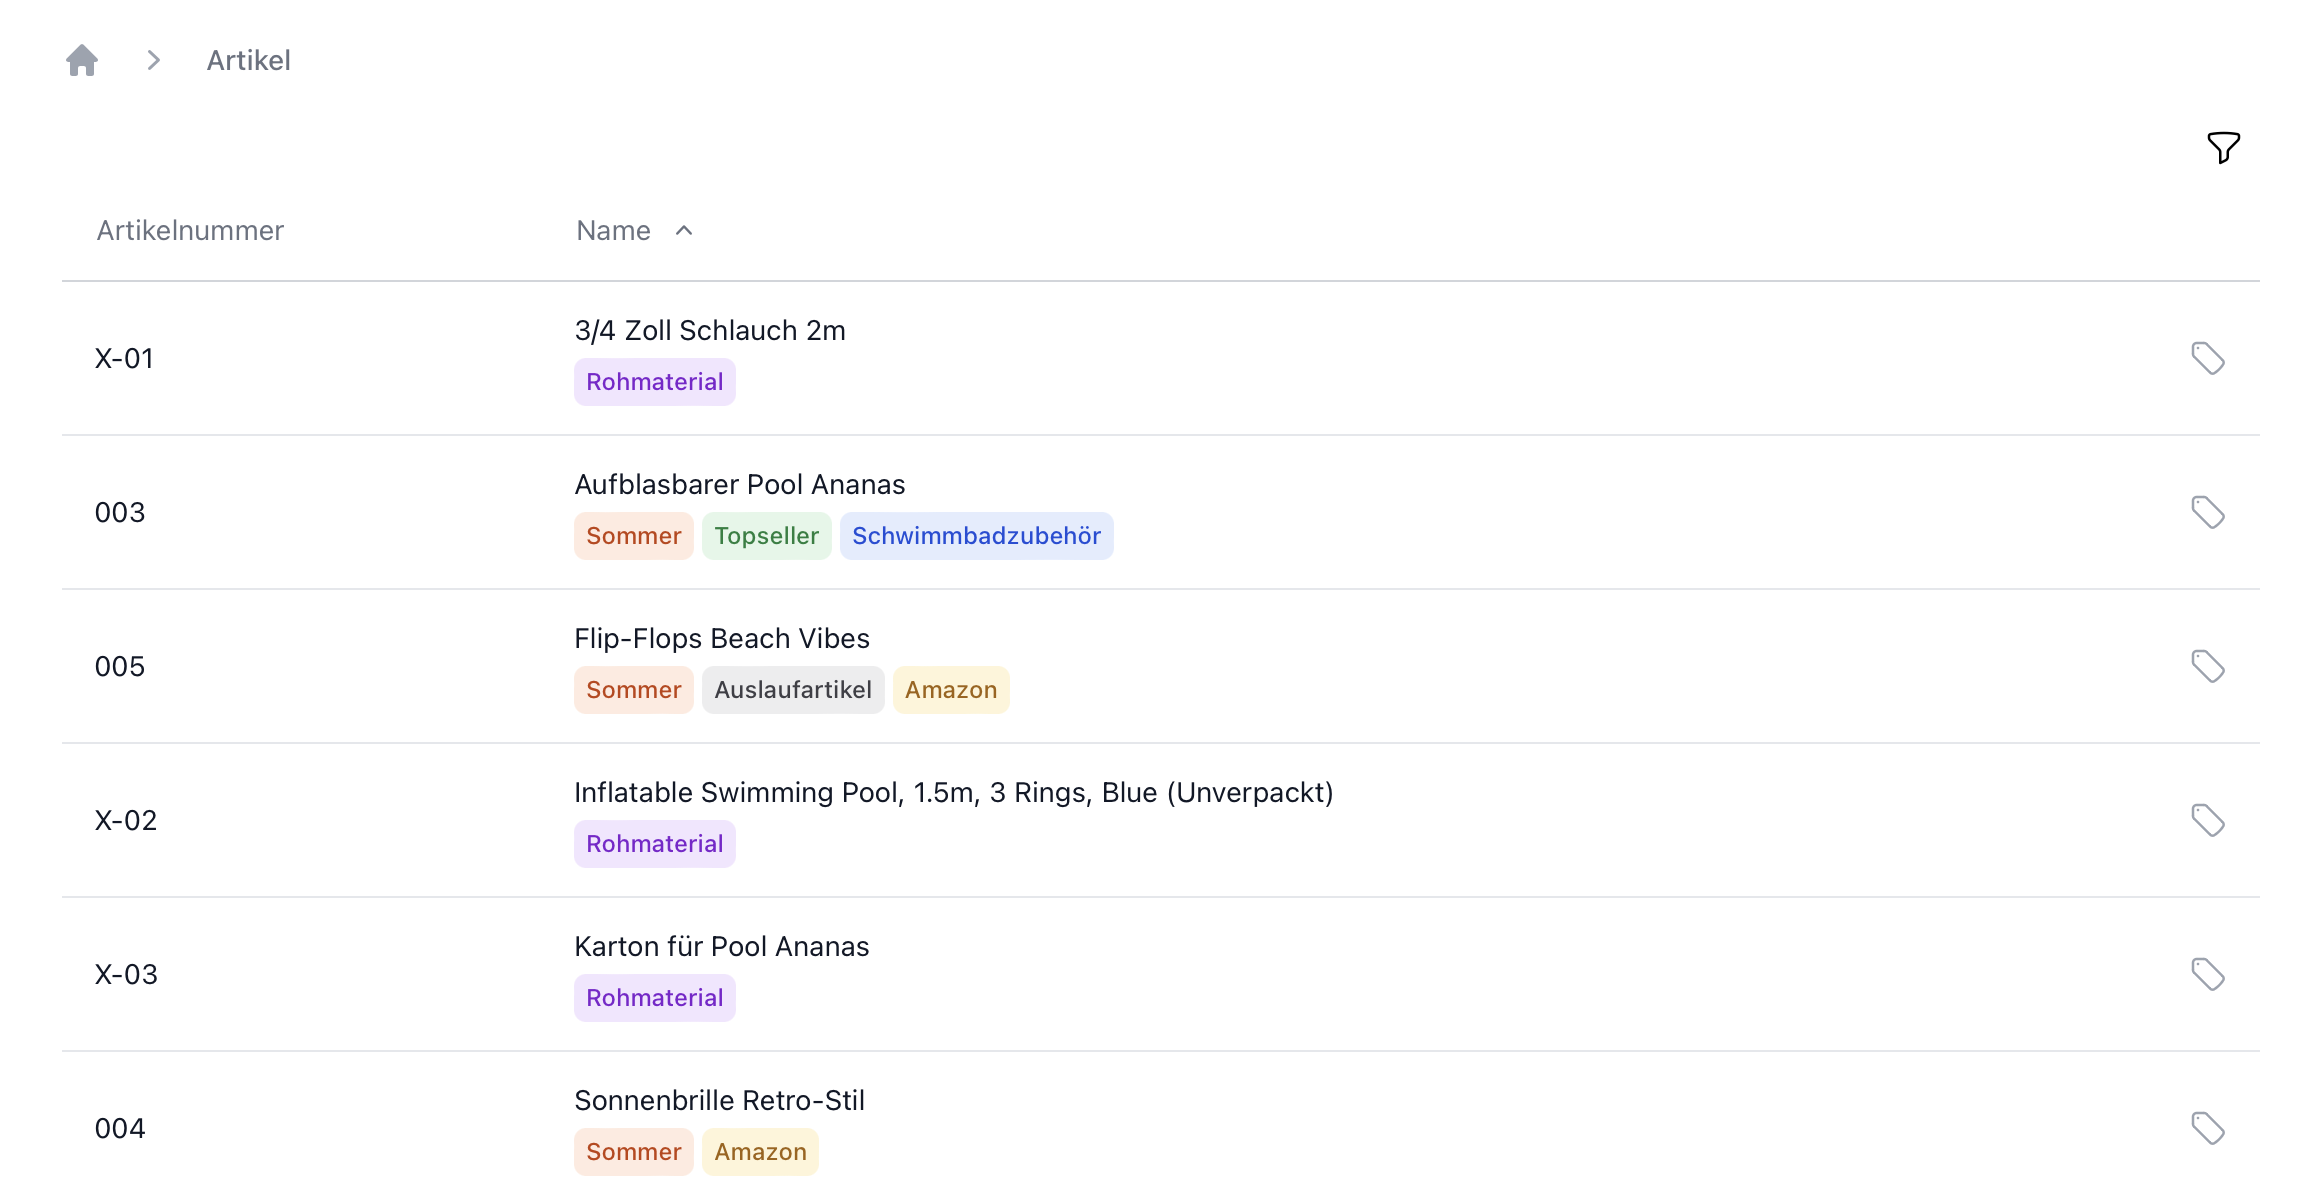Go to Artikel breadcrumb link
The height and width of the screenshot is (1200, 2314).
[248, 61]
